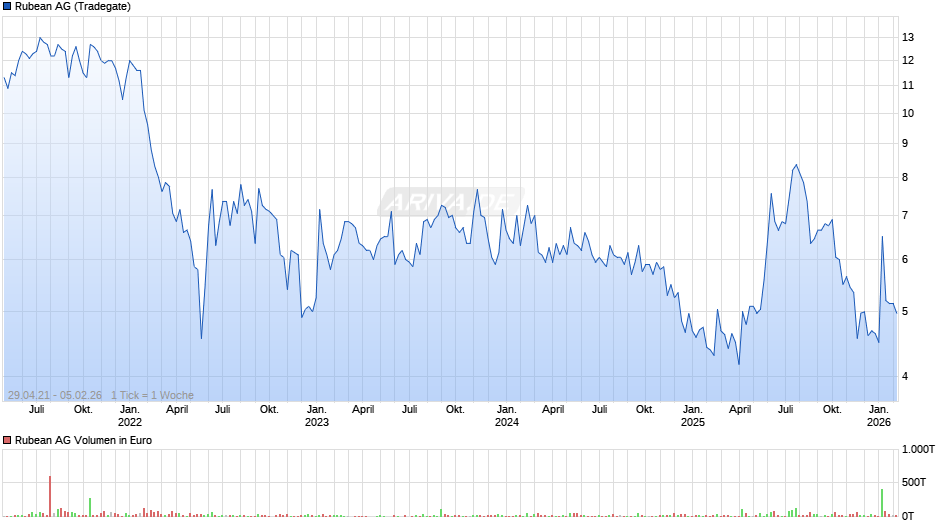Click the 'Jan. 2025' axis label

point(692,416)
